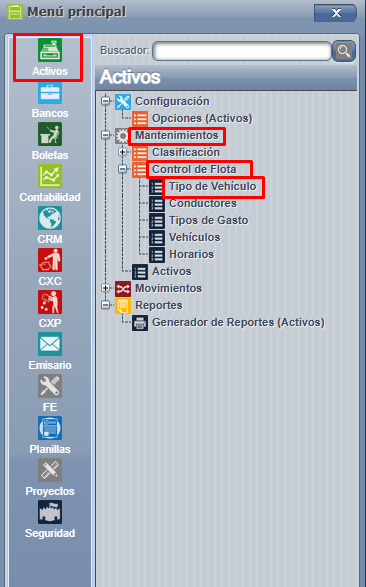Click the Reportes notepad icon
The height and width of the screenshot is (587, 366).
click(123, 305)
